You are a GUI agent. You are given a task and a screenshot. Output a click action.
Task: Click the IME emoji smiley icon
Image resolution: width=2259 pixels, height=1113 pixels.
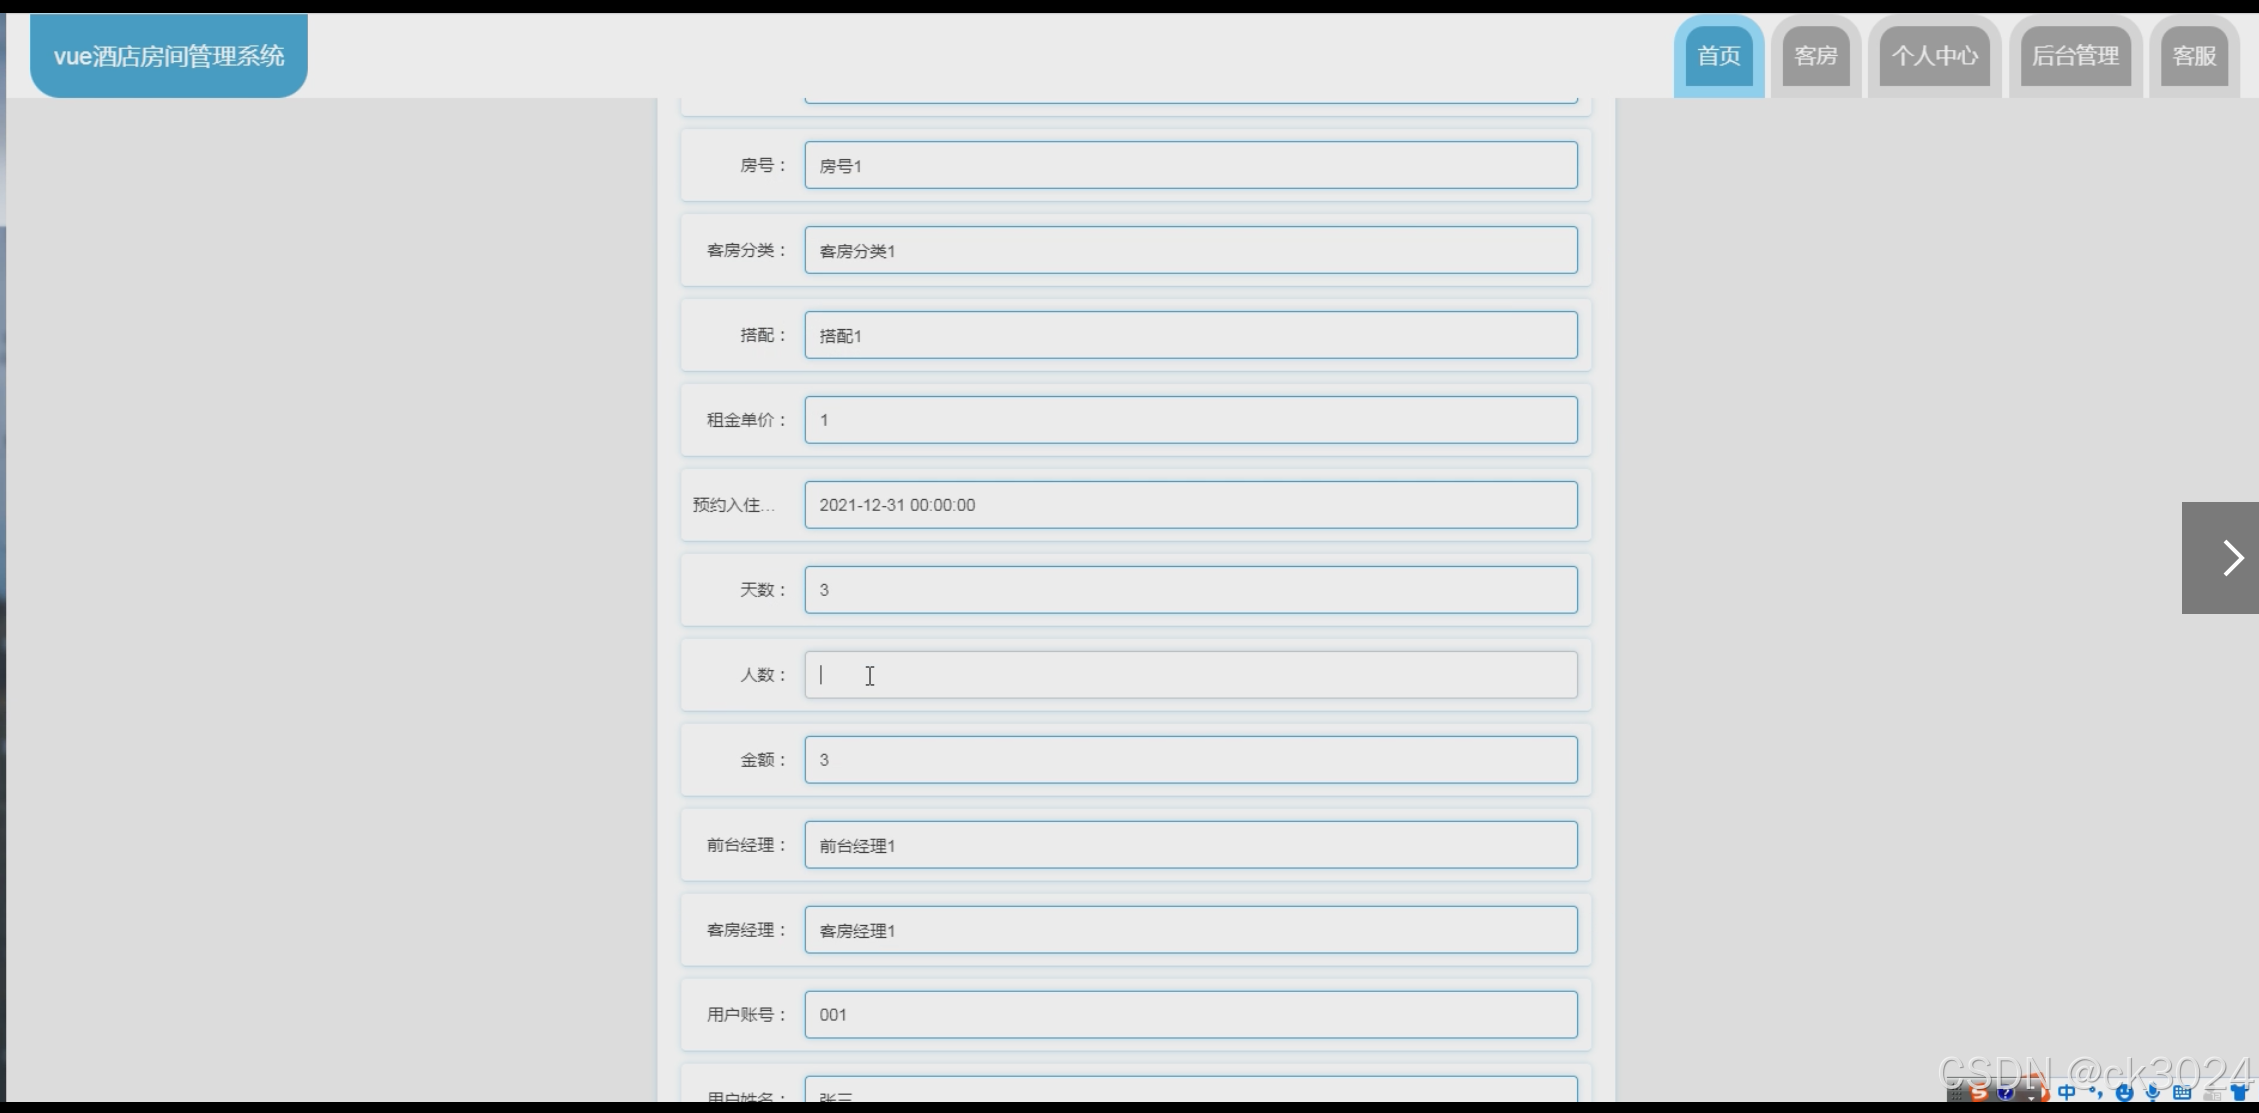2124,1093
